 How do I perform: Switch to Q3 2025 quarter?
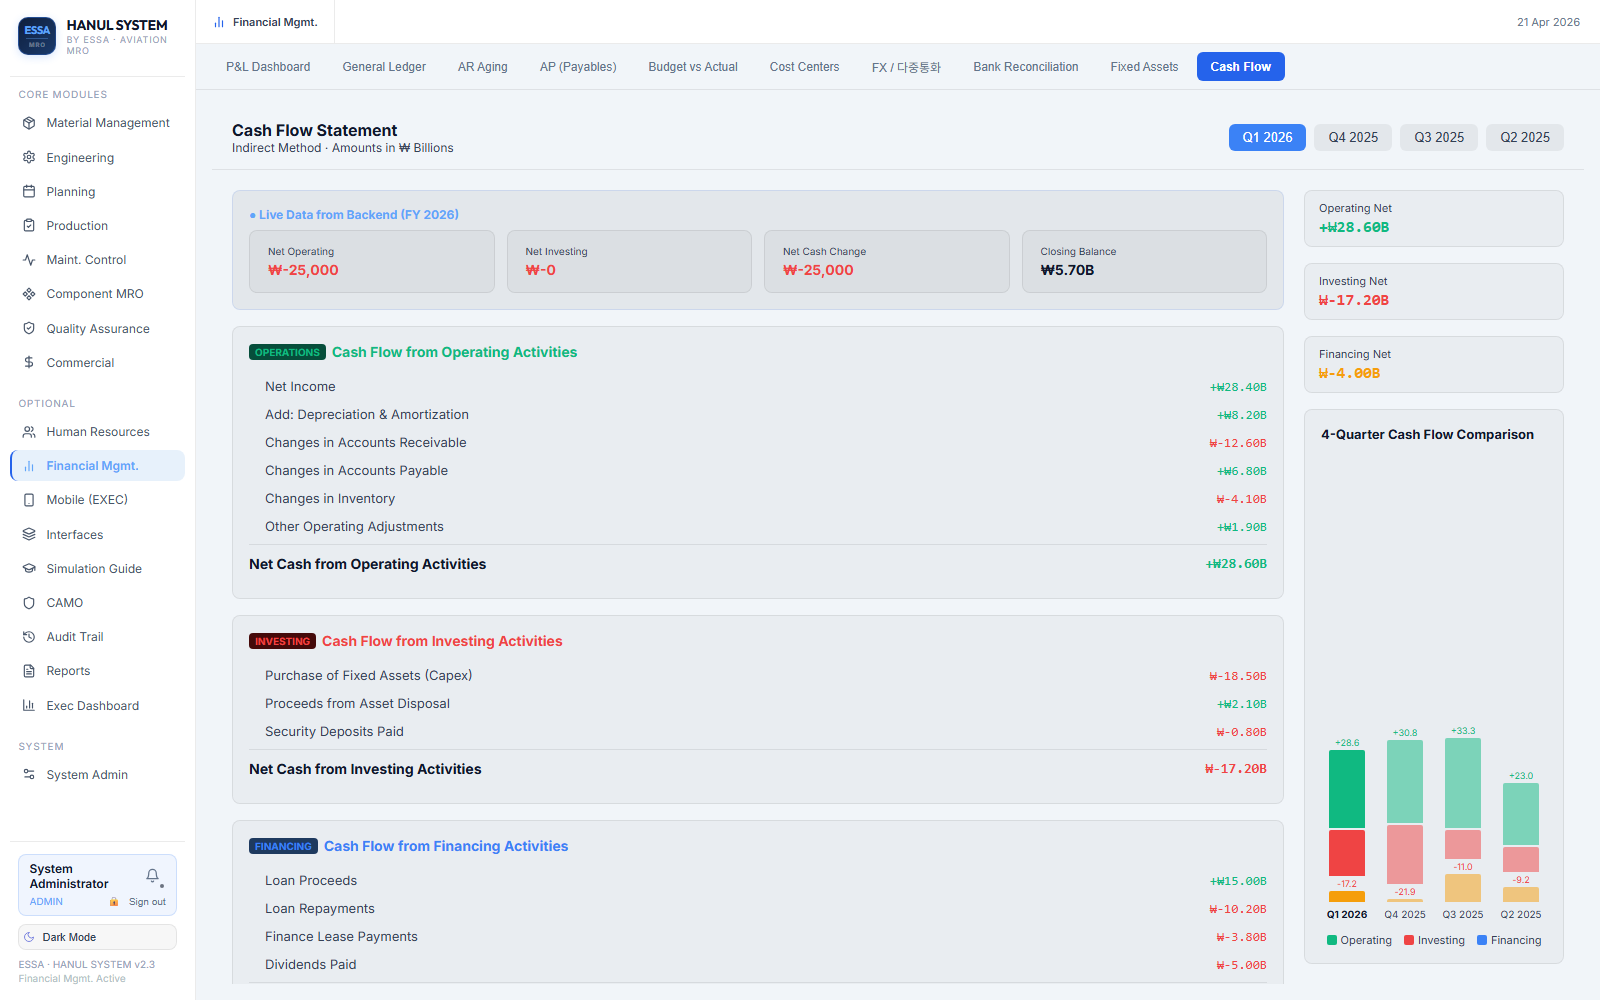click(1439, 138)
